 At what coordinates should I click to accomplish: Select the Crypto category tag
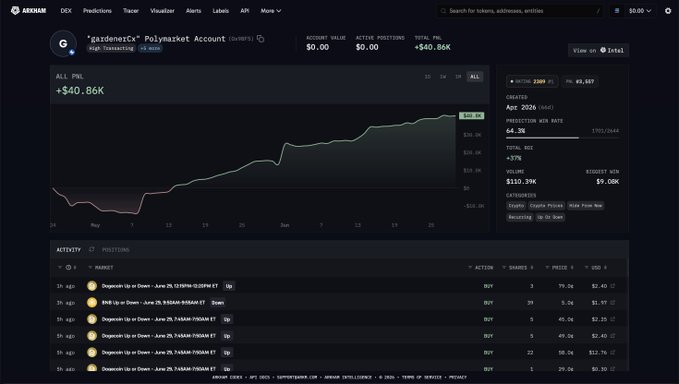pyautogui.click(x=516, y=206)
